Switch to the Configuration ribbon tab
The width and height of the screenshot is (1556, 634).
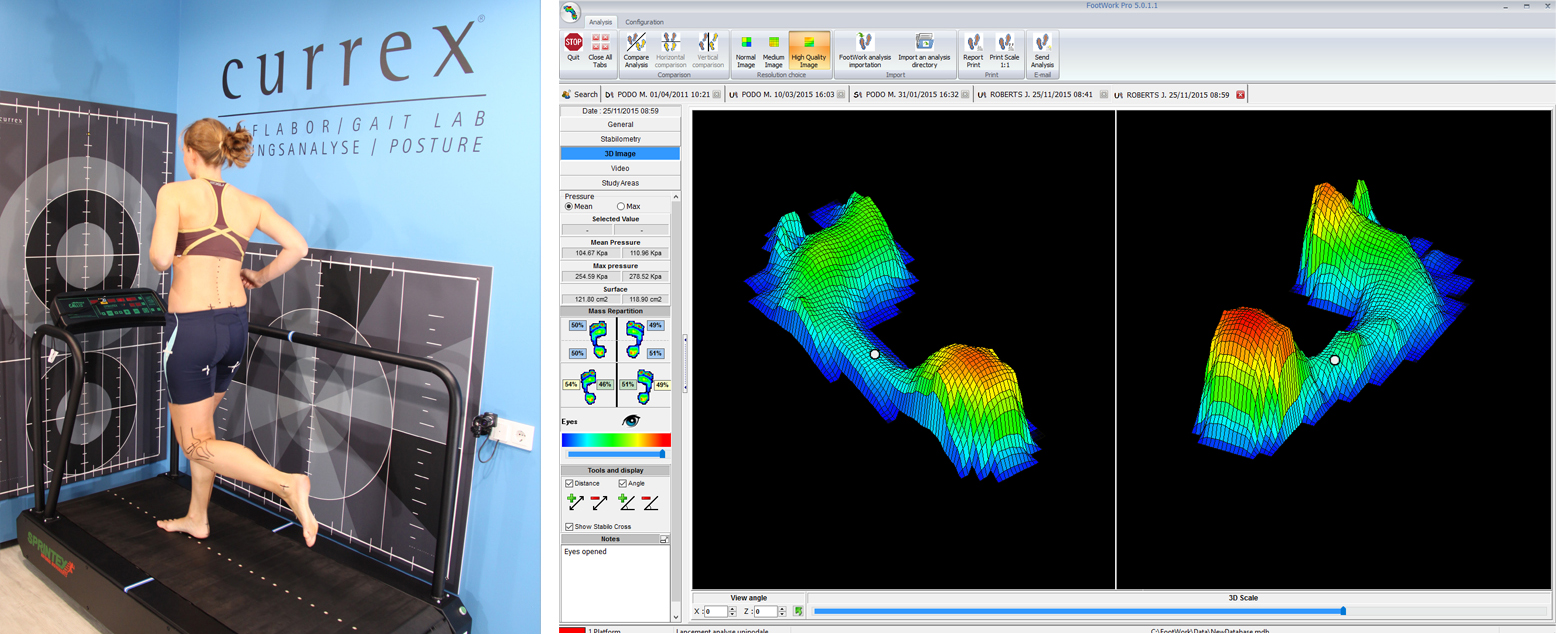coord(644,21)
